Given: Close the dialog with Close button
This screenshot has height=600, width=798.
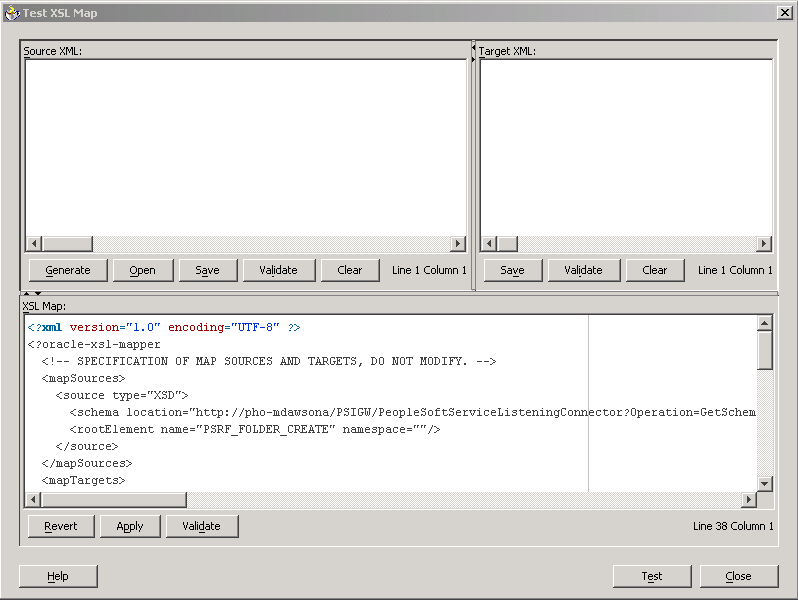Looking at the screenshot, I should click(739, 576).
